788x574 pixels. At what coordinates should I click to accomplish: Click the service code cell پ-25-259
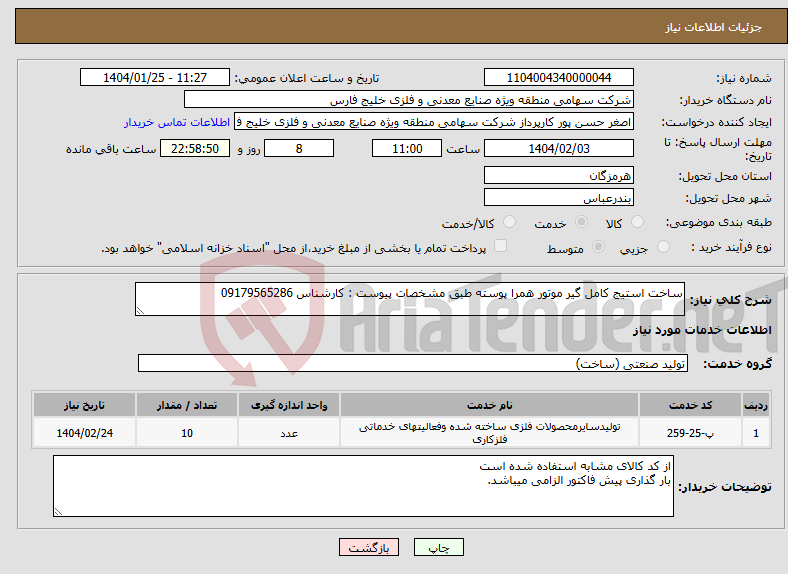tap(691, 433)
